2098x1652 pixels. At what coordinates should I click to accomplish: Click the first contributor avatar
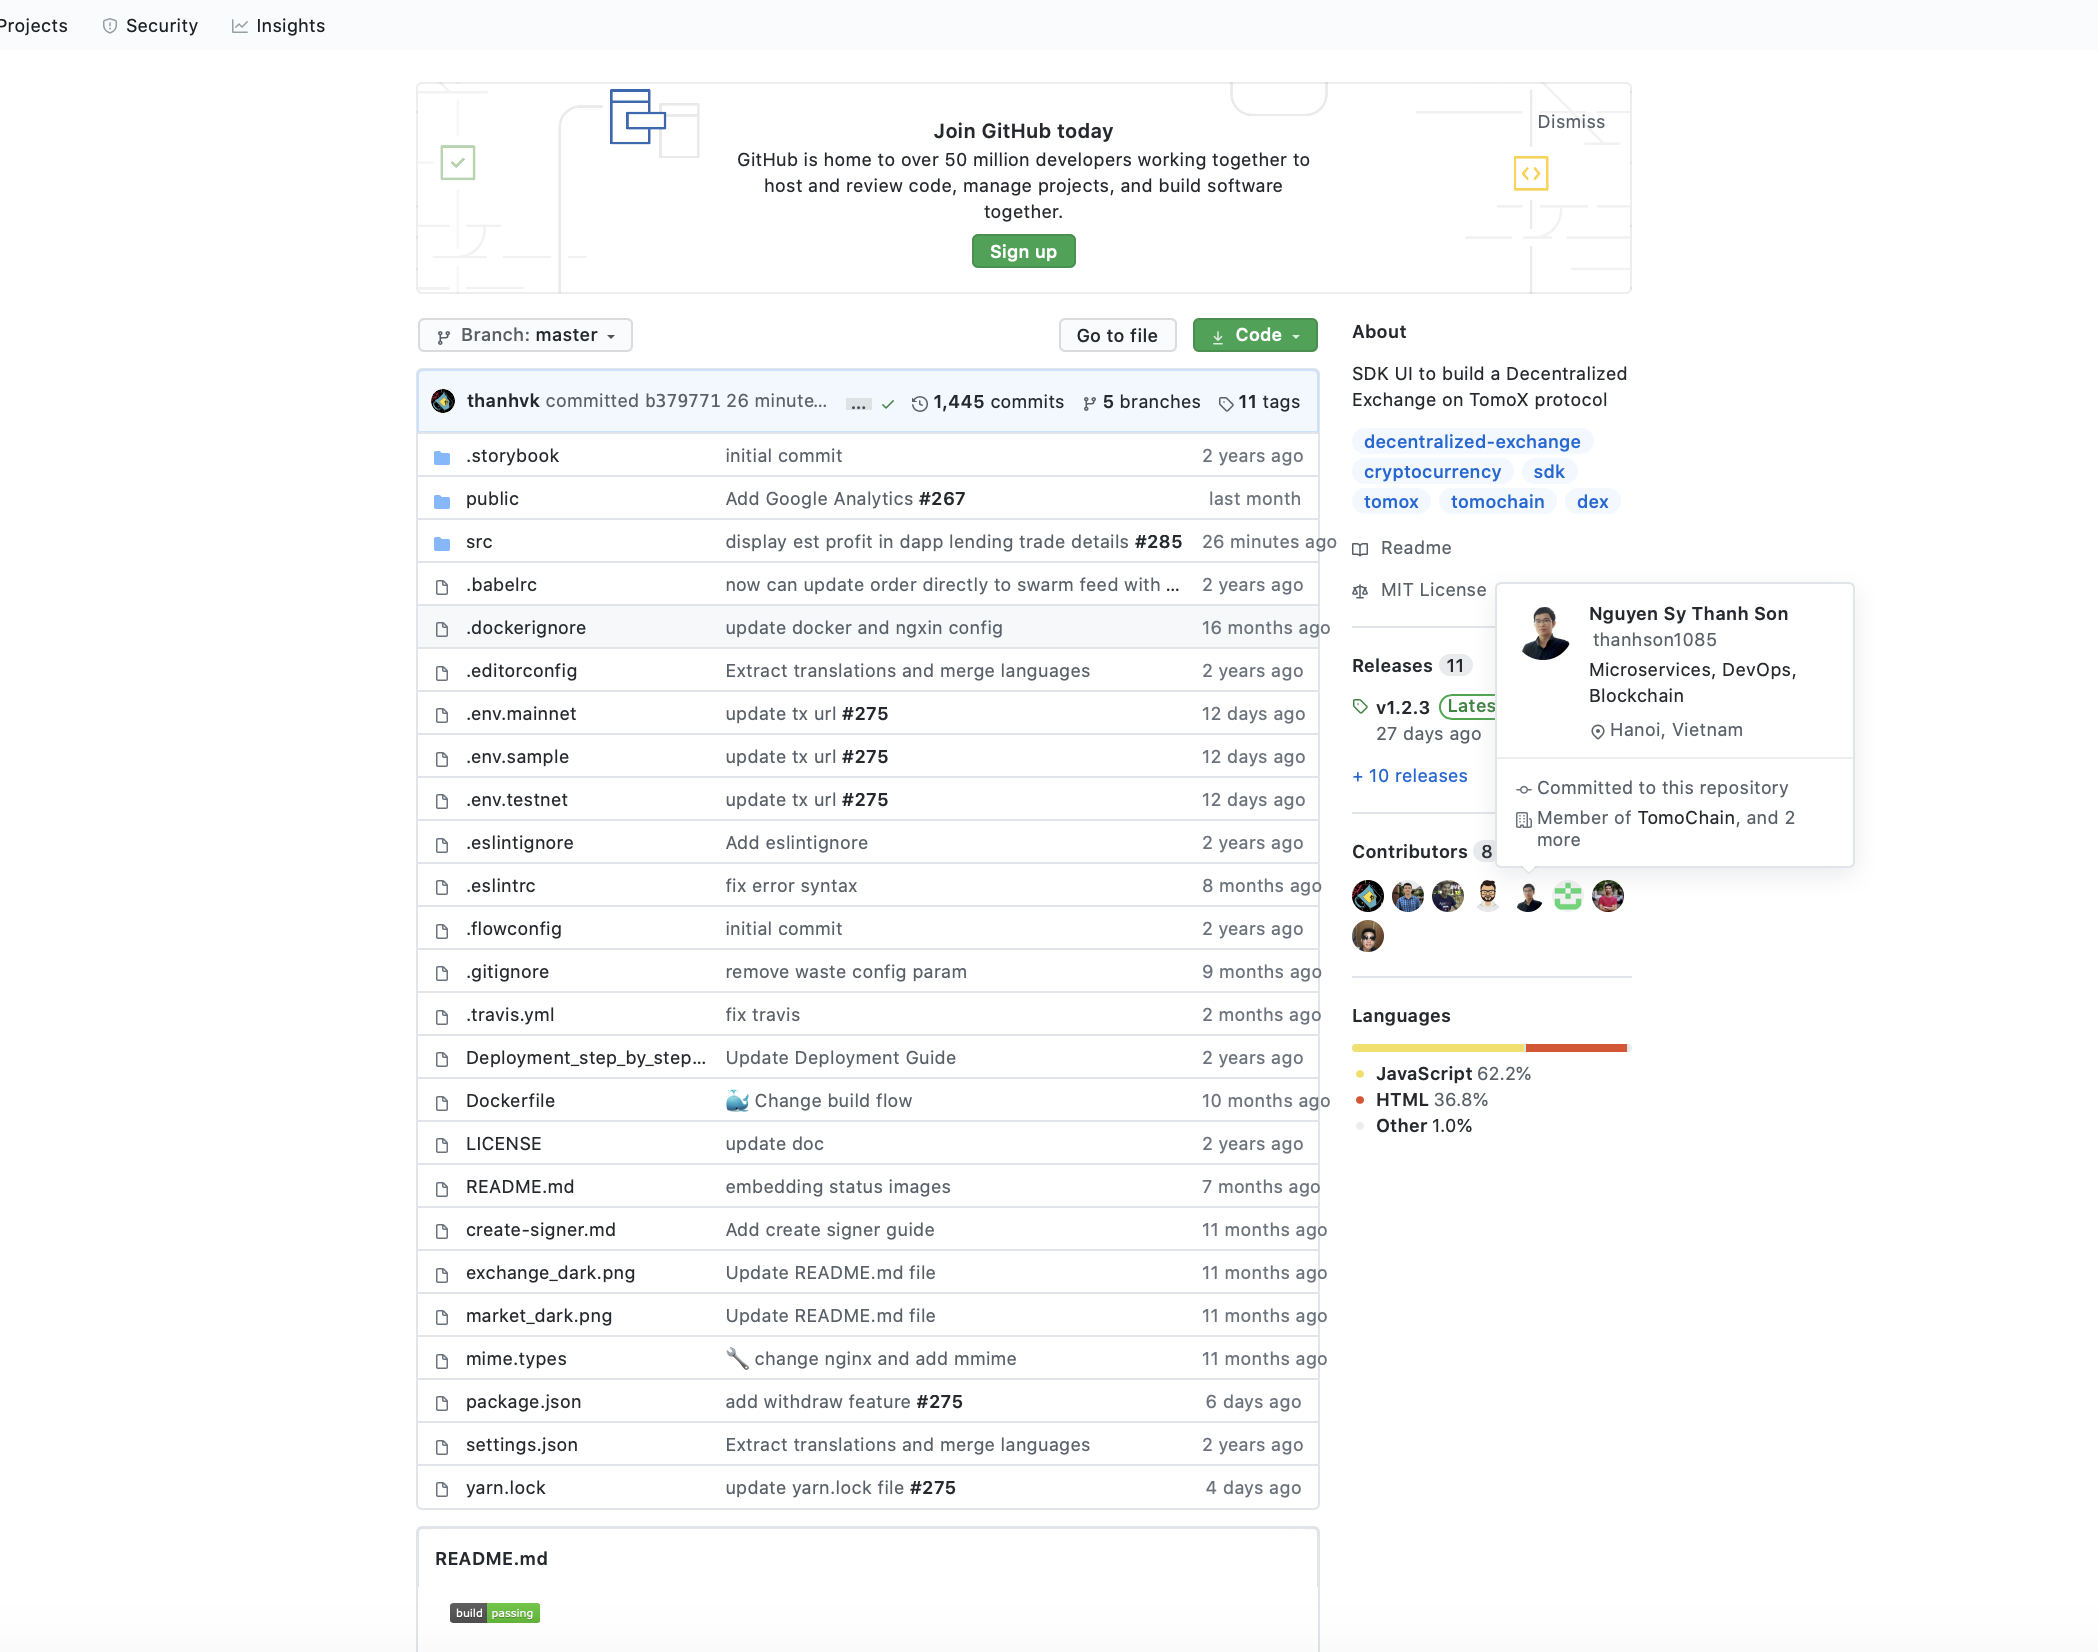click(x=1368, y=896)
